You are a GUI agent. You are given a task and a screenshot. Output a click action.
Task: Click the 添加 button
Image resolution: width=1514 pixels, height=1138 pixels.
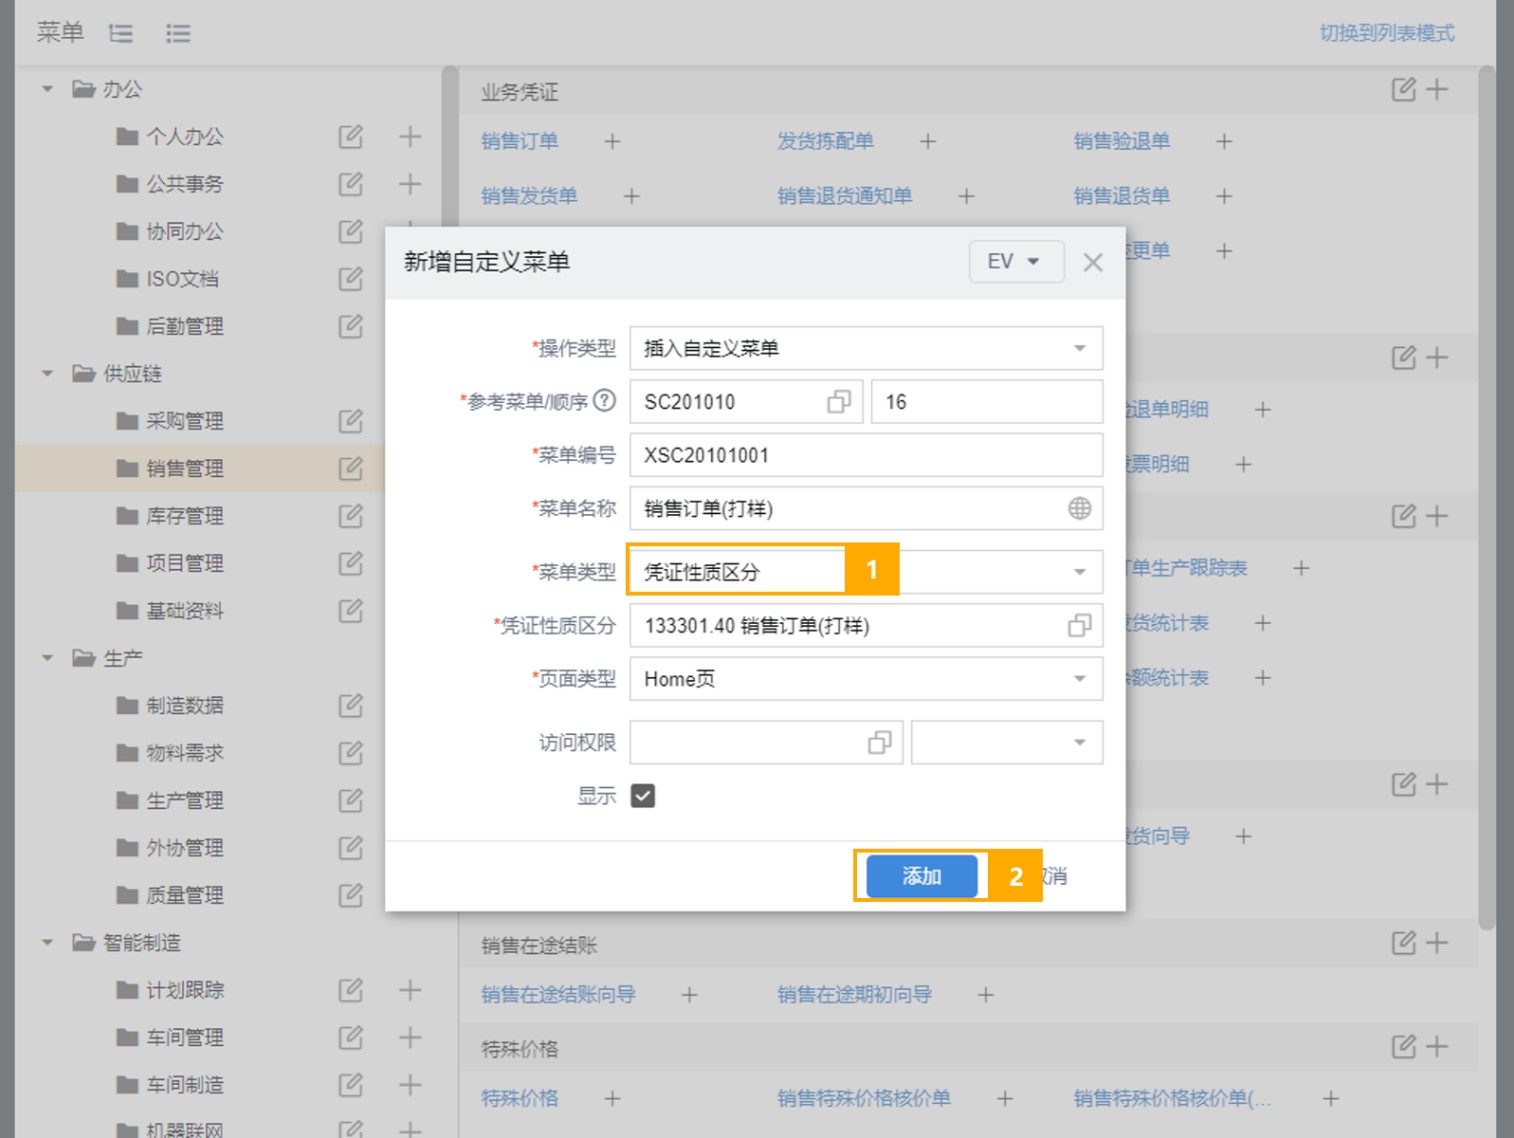point(922,876)
